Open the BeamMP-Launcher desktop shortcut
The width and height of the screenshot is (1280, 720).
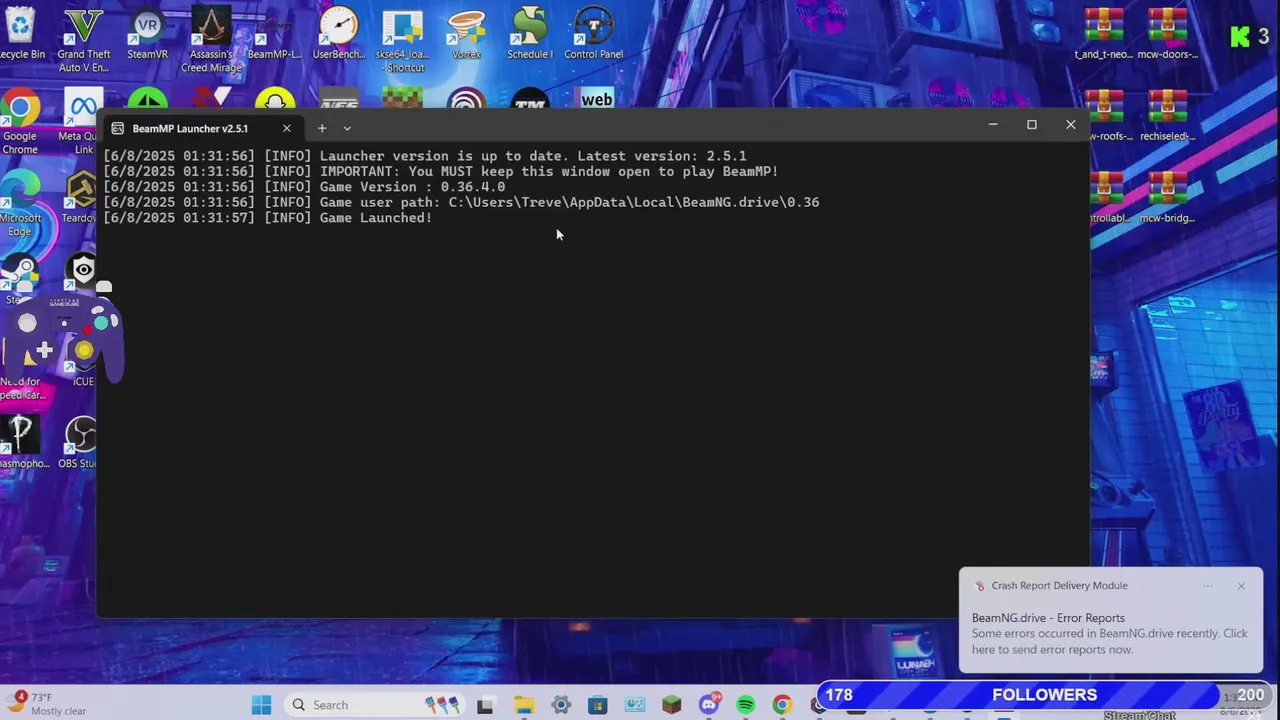tap(274, 33)
